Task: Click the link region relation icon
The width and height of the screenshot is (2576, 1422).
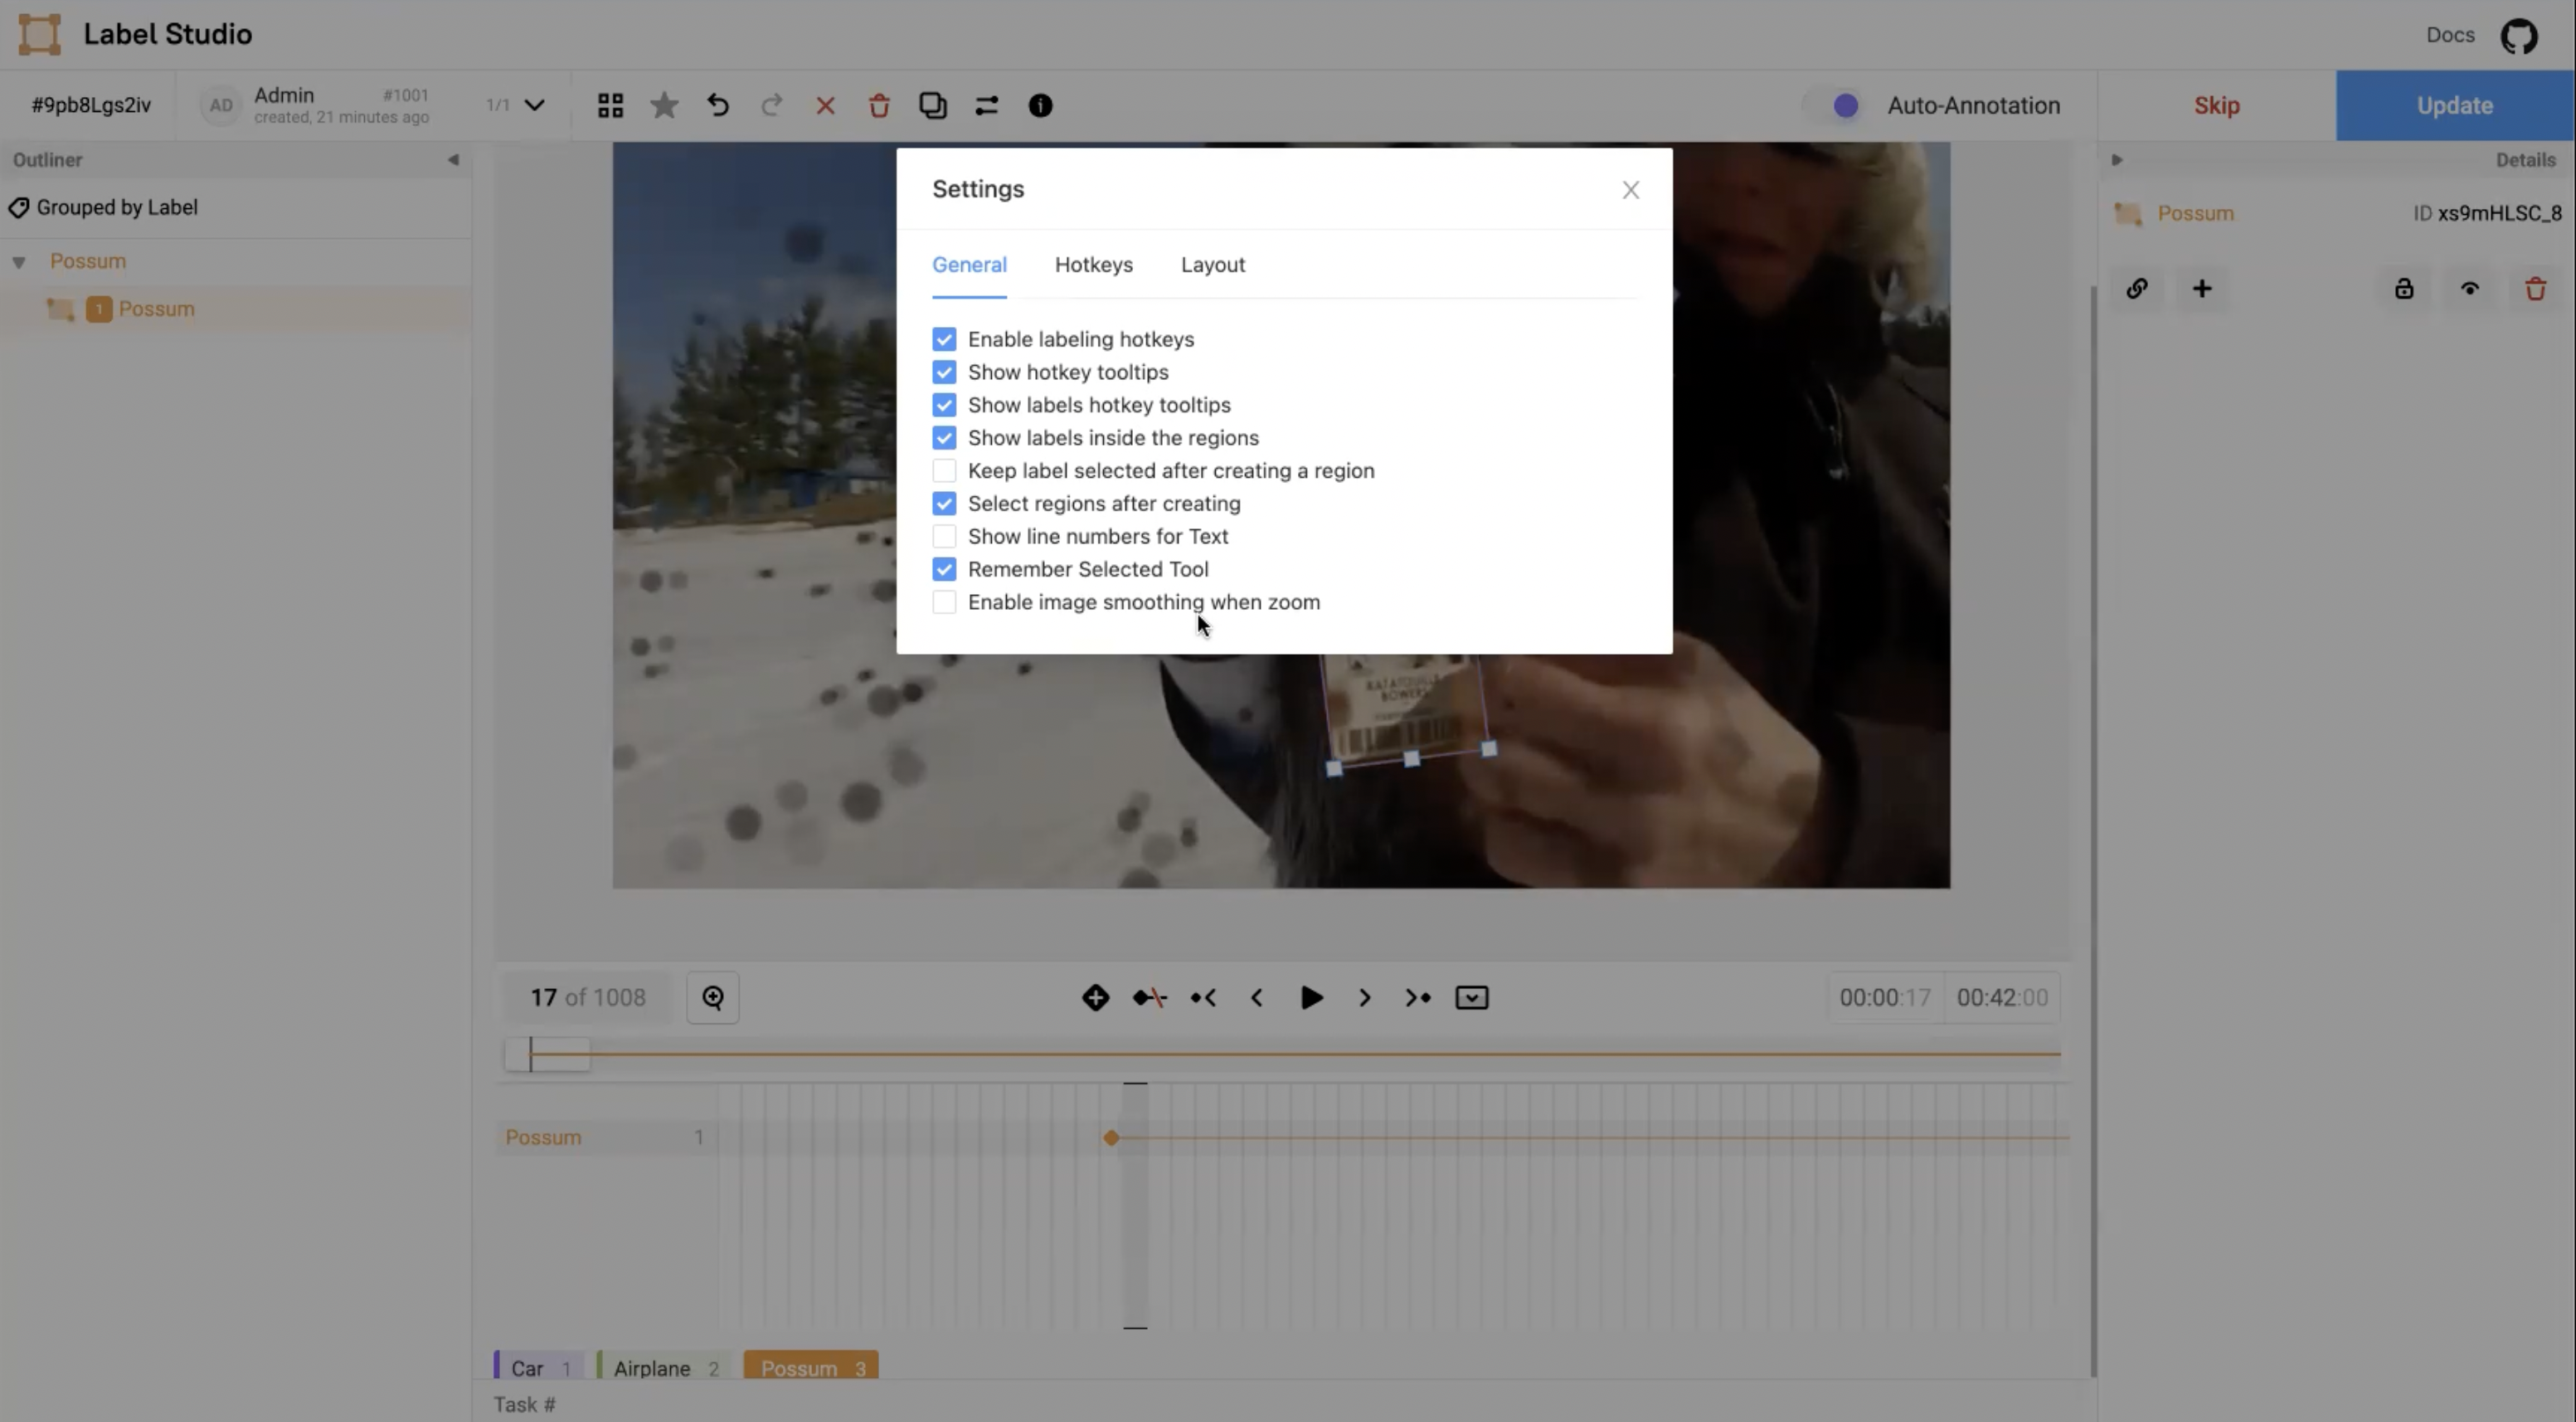Action: [x=2137, y=289]
